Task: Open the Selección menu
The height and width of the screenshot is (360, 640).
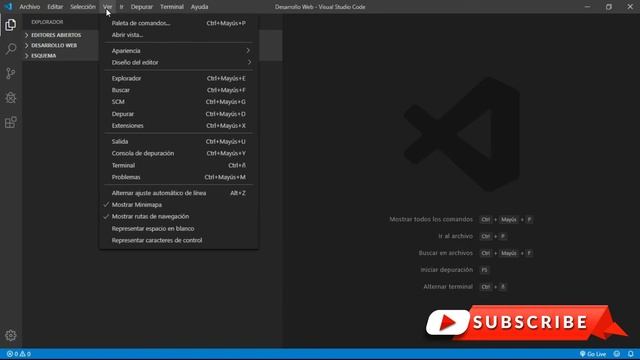Action: [83, 7]
